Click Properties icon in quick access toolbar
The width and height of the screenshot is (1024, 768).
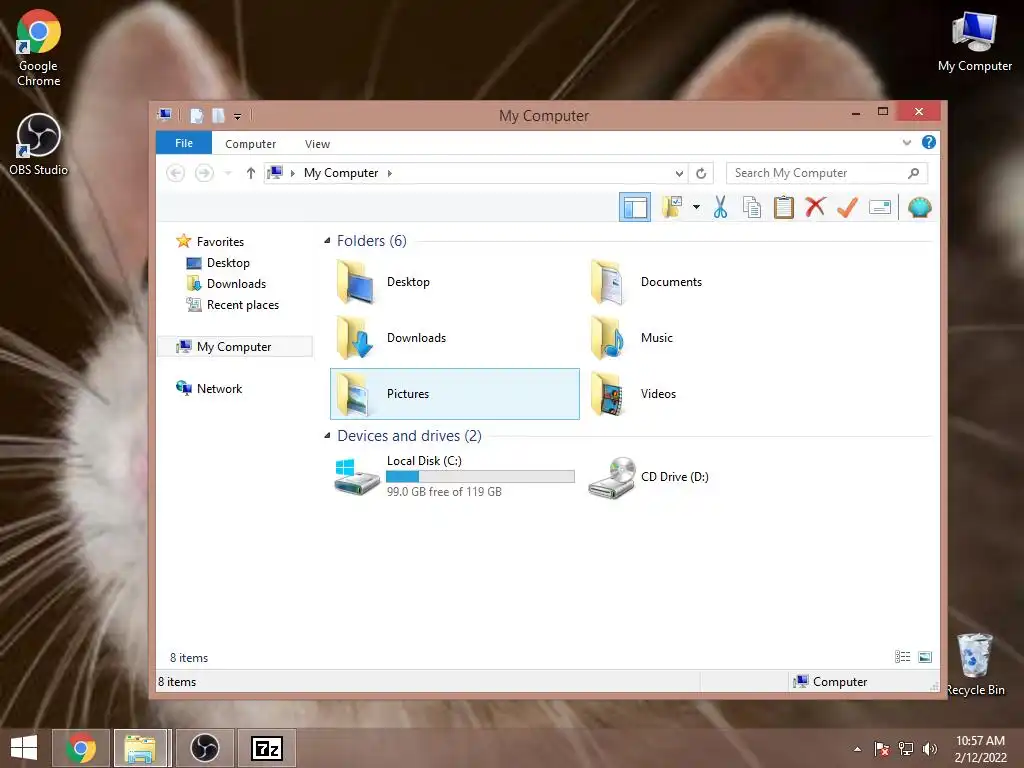point(197,116)
